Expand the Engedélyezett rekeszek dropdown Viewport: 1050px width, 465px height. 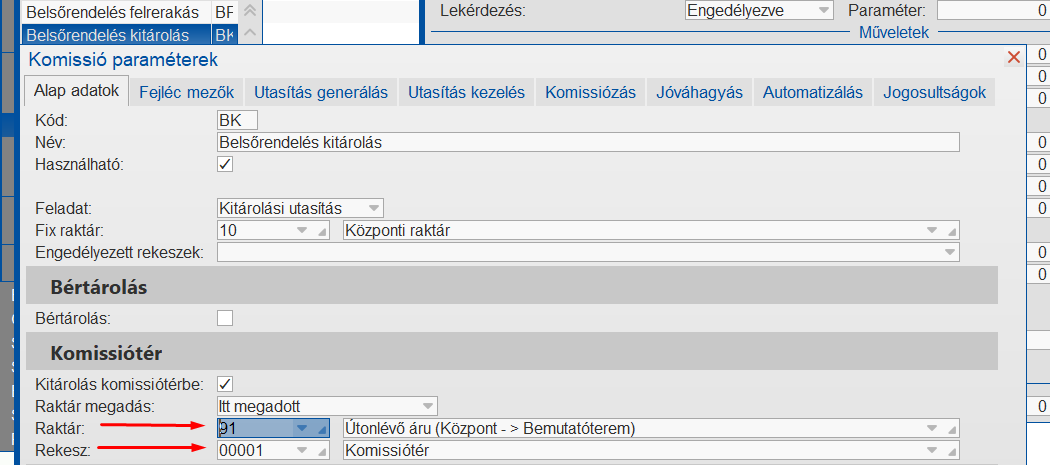(949, 252)
